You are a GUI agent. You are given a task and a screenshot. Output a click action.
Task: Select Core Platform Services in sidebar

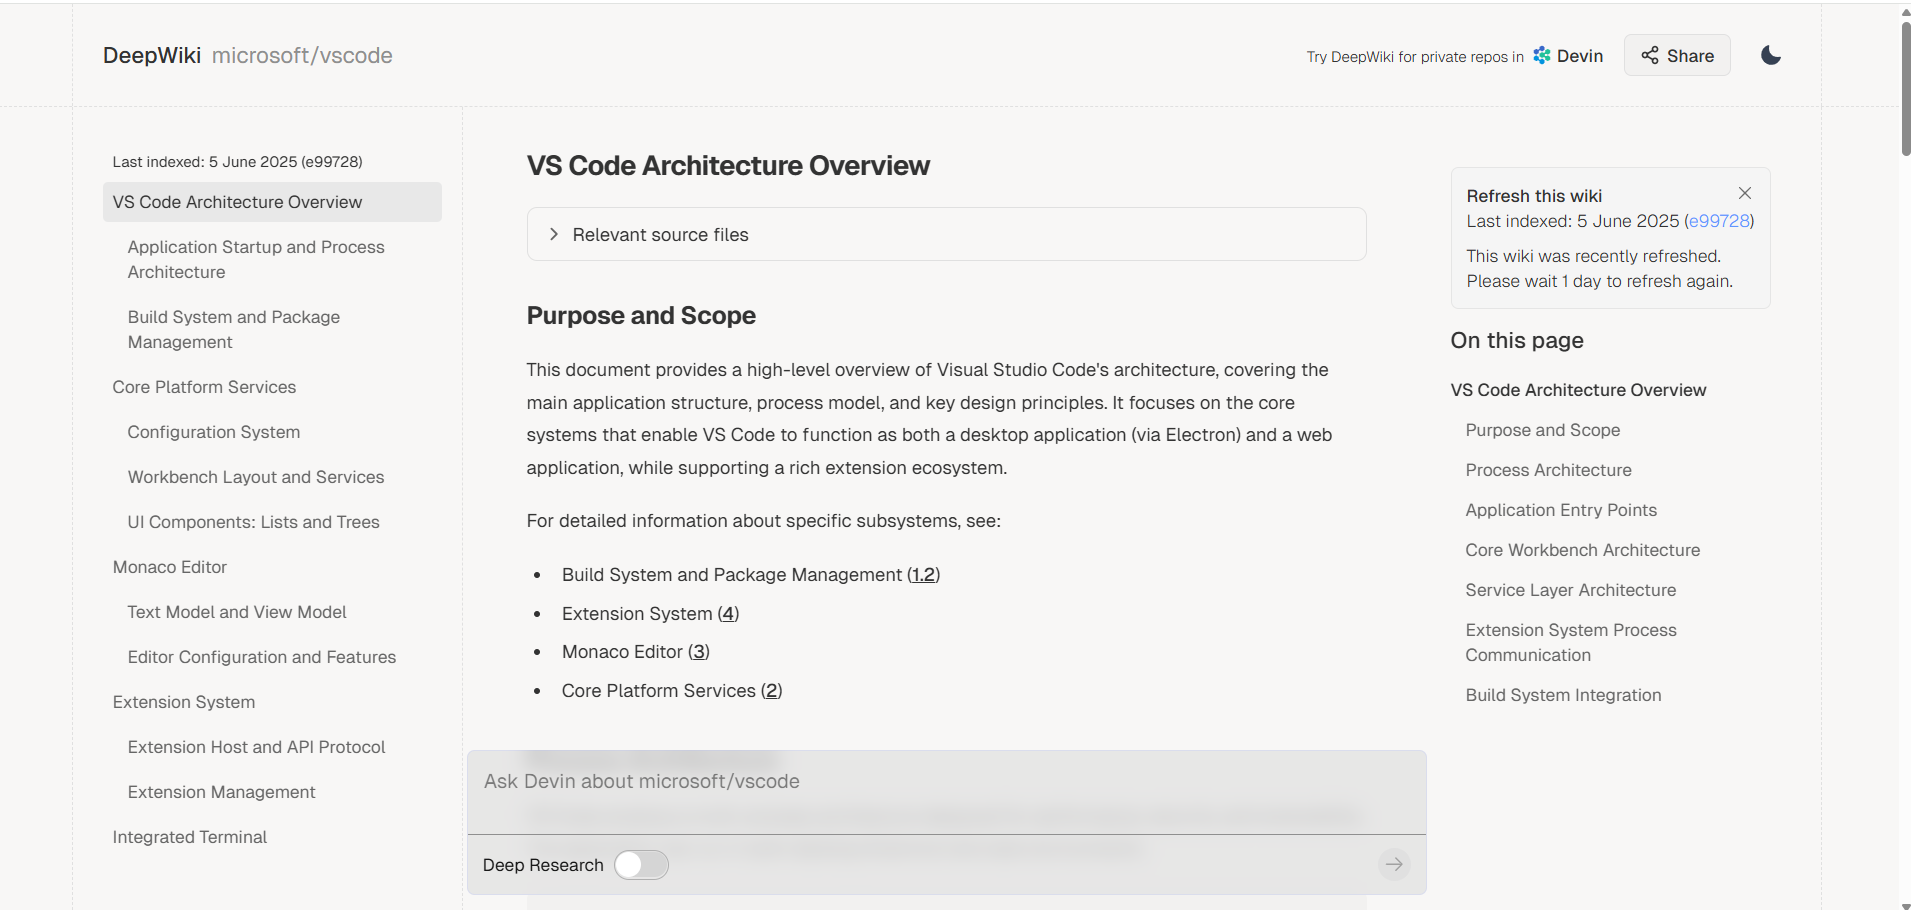(204, 387)
